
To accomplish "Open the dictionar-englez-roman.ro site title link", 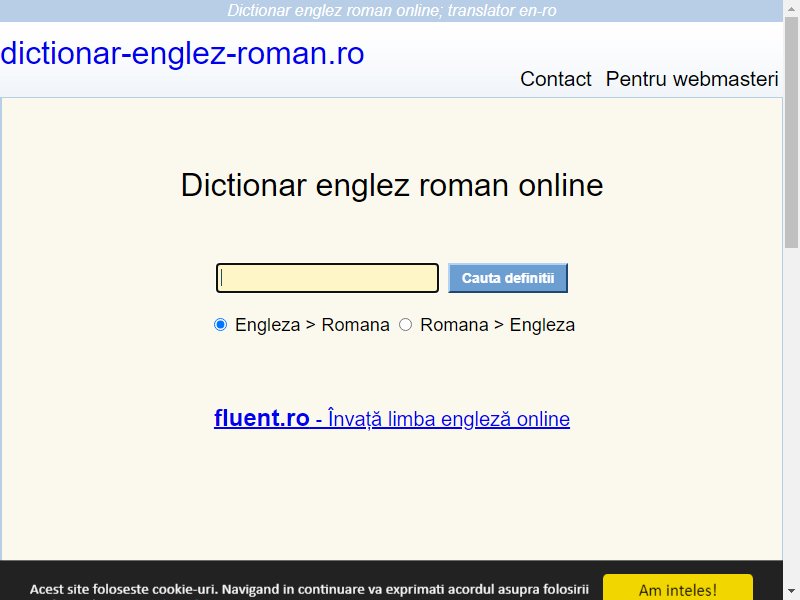I will pyautogui.click(x=182, y=54).
